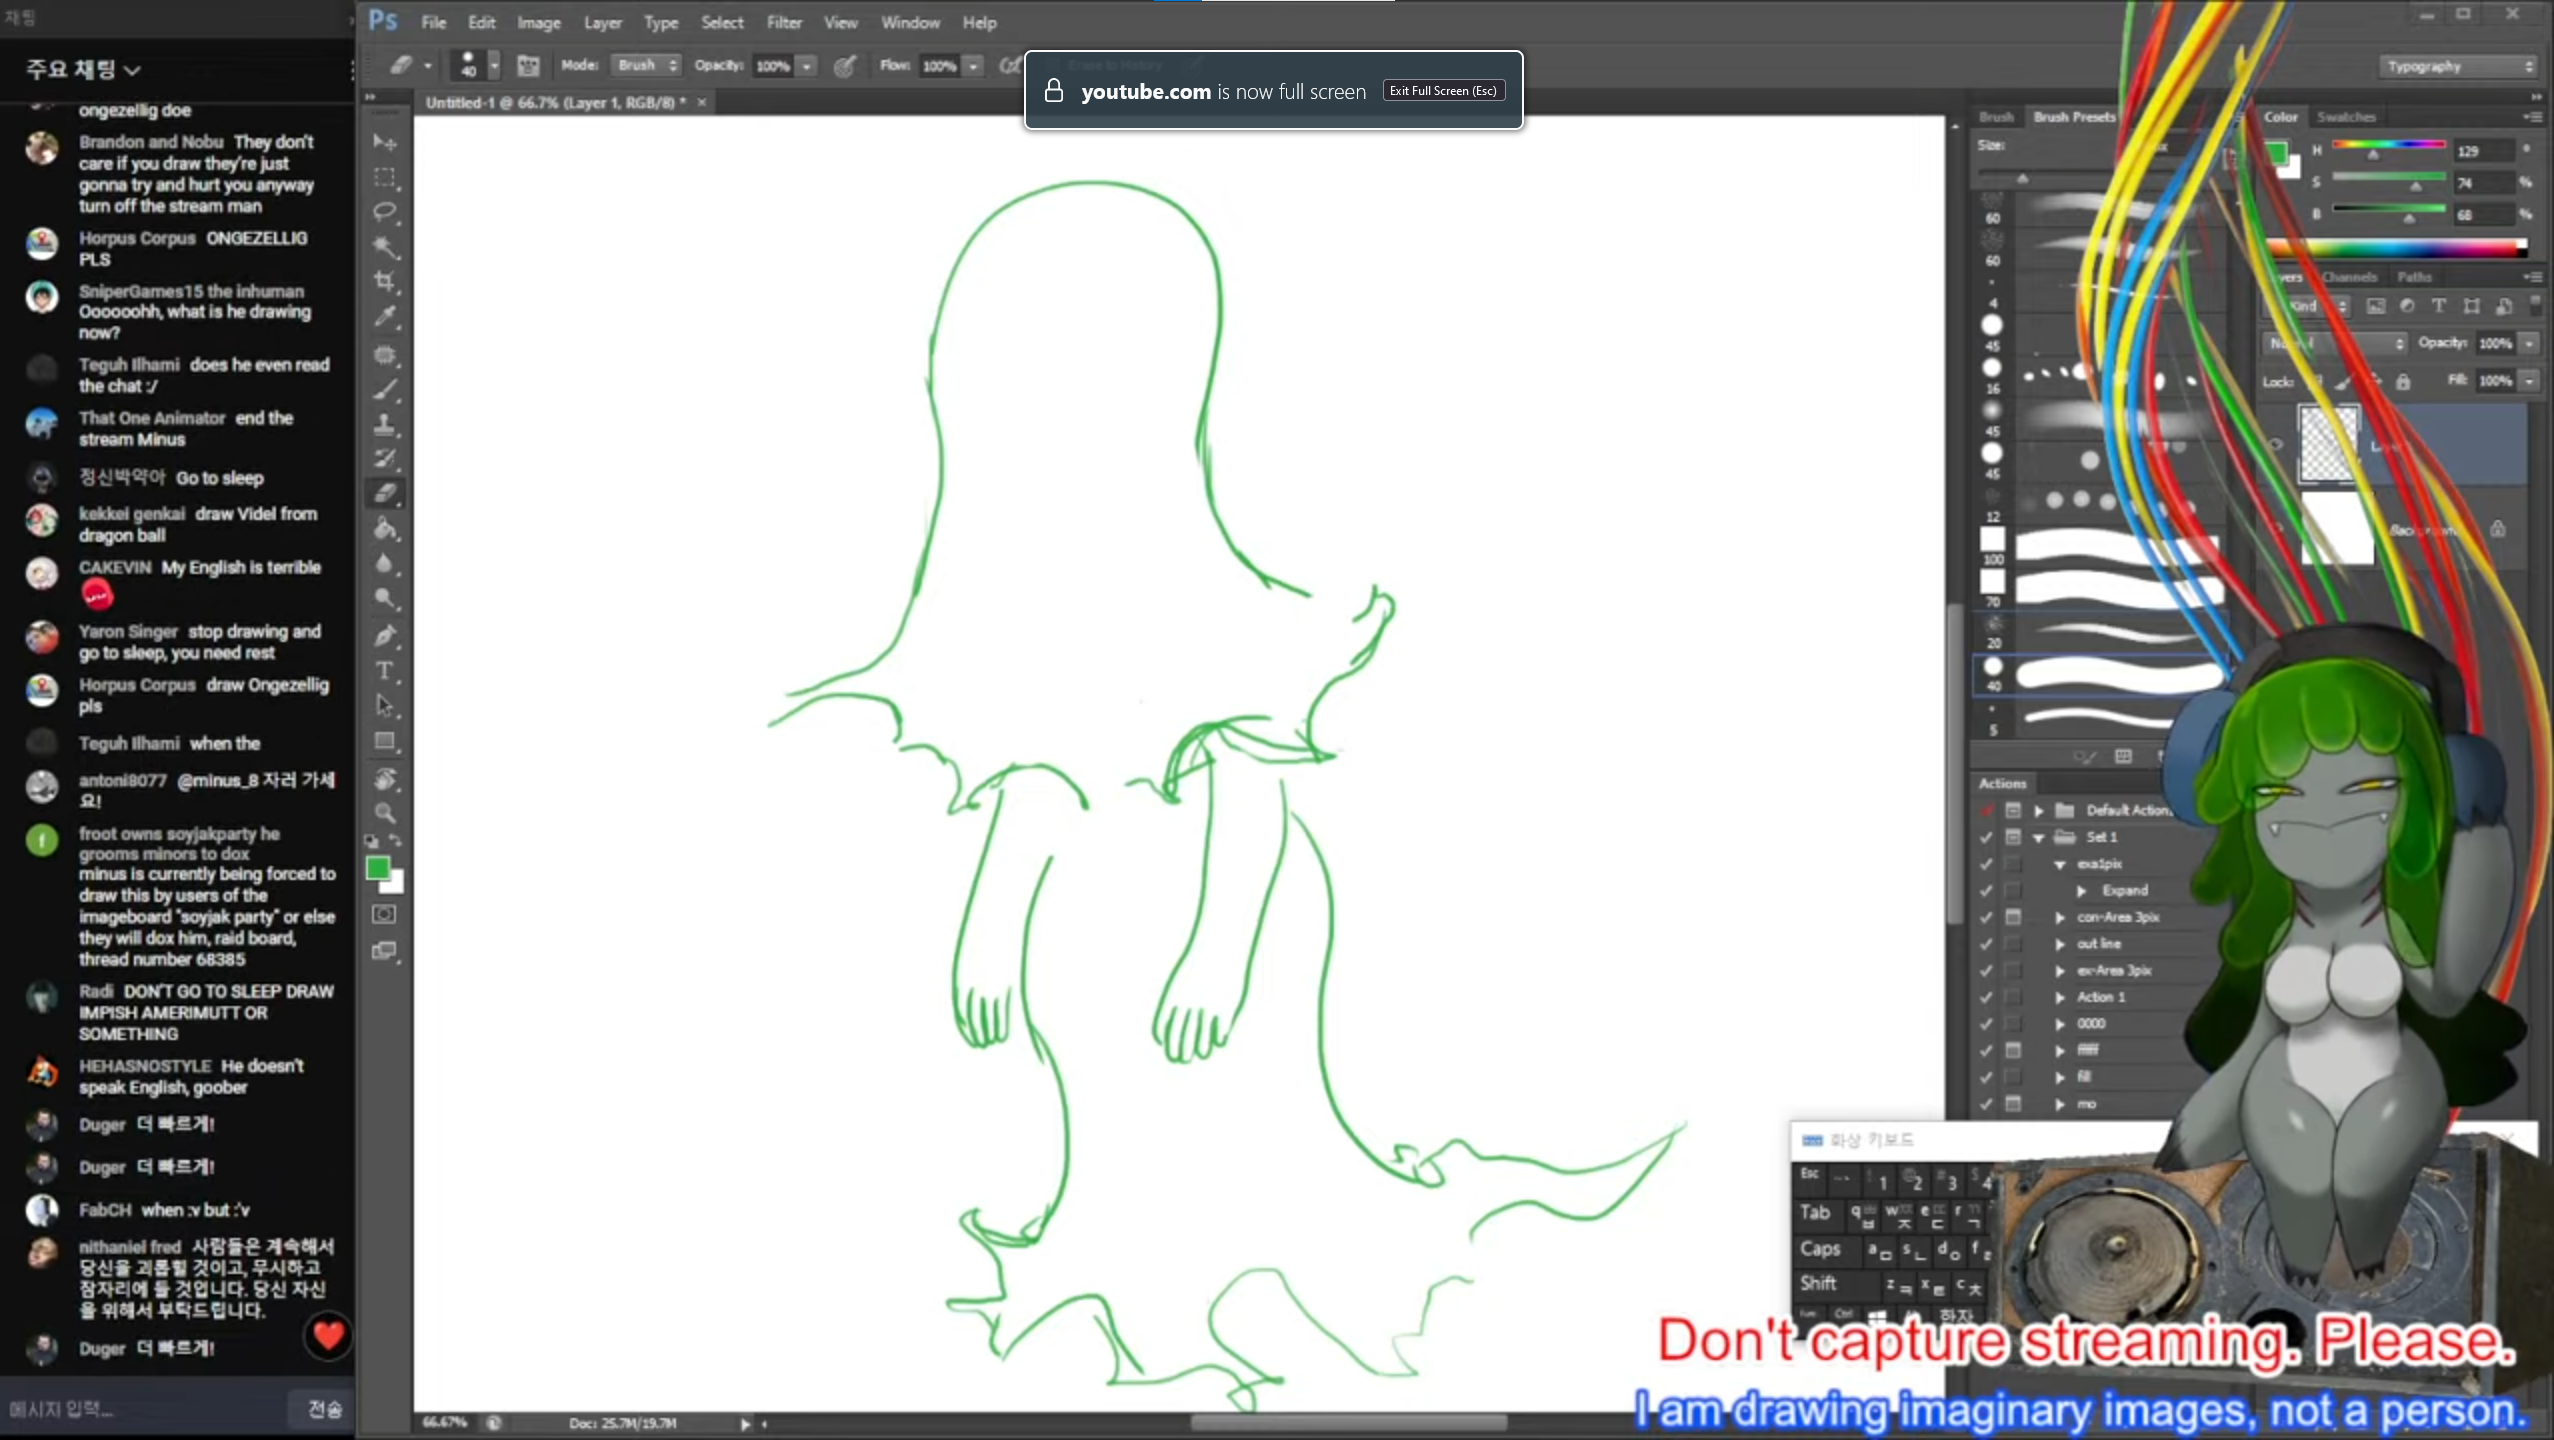Viewport: 2554px width, 1440px height.
Task: Select the Pen tool
Action: (384, 636)
